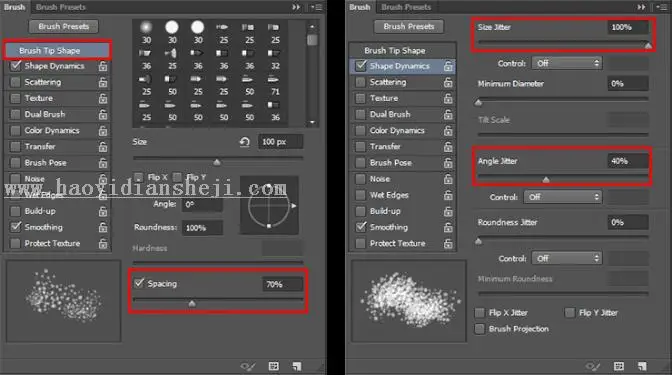672x375 pixels.
Task: Click Angle Jitter slider handle
Action: pyautogui.click(x=546, y=180)
